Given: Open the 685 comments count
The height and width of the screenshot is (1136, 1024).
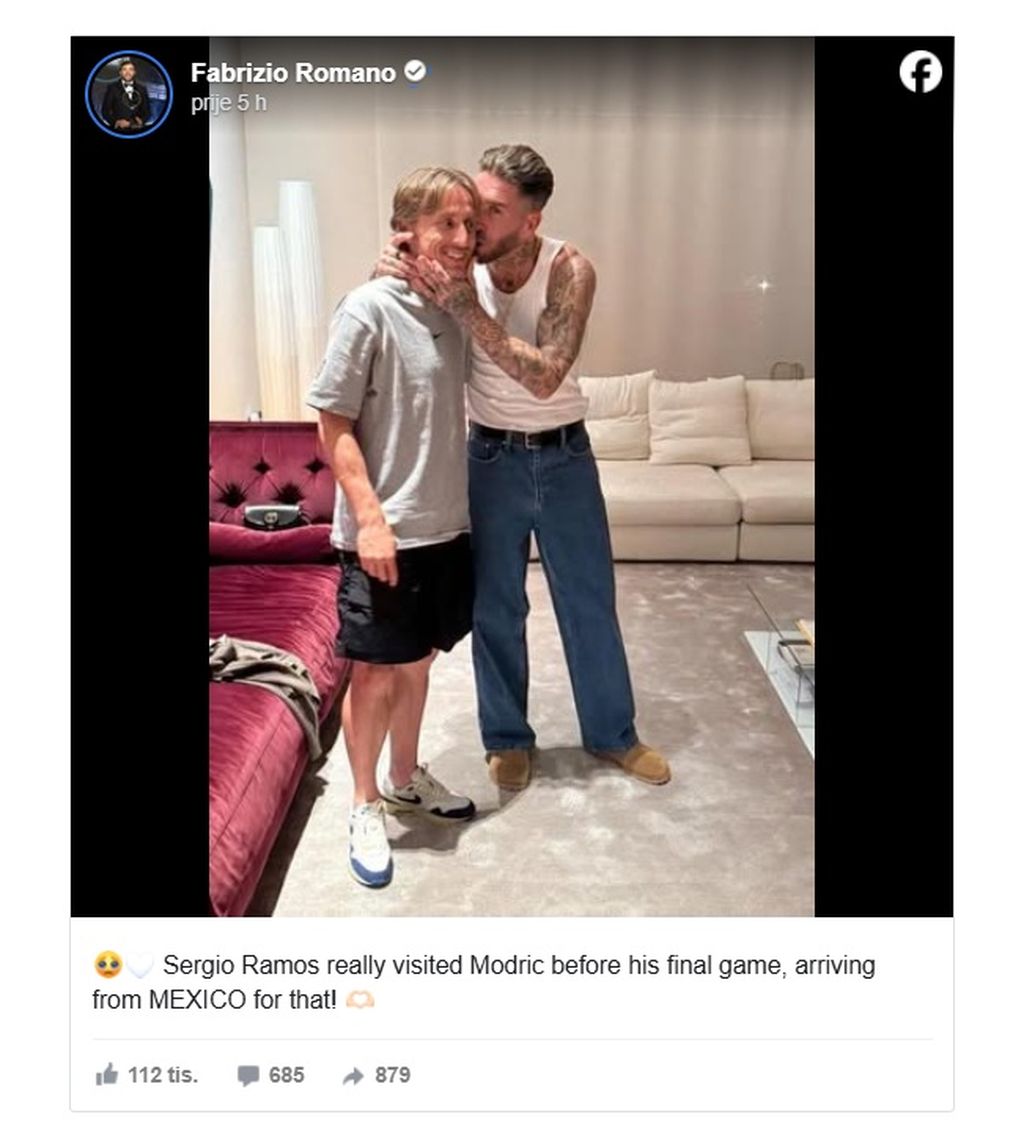Looking at the screenshot, I should pos(286,1075).
